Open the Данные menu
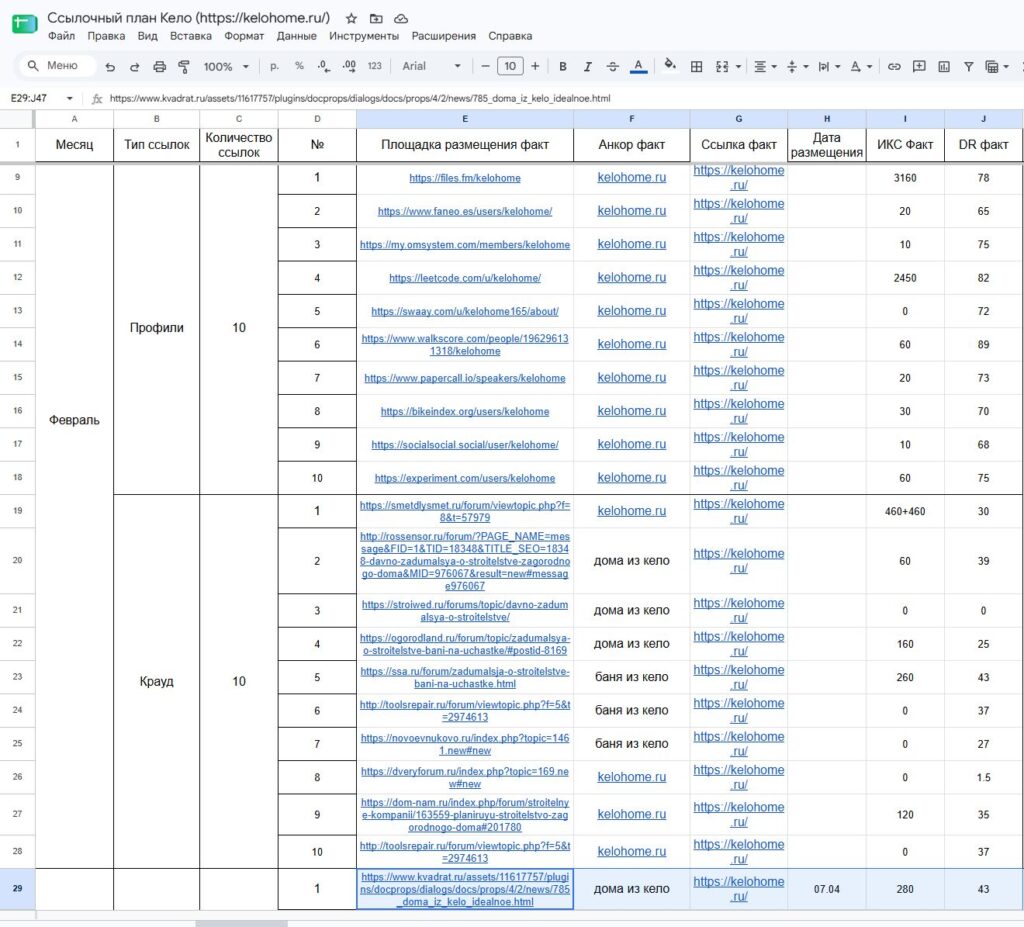Image resolution: width=1024 pixels, height=927 pixels. (x=296, y=36)
